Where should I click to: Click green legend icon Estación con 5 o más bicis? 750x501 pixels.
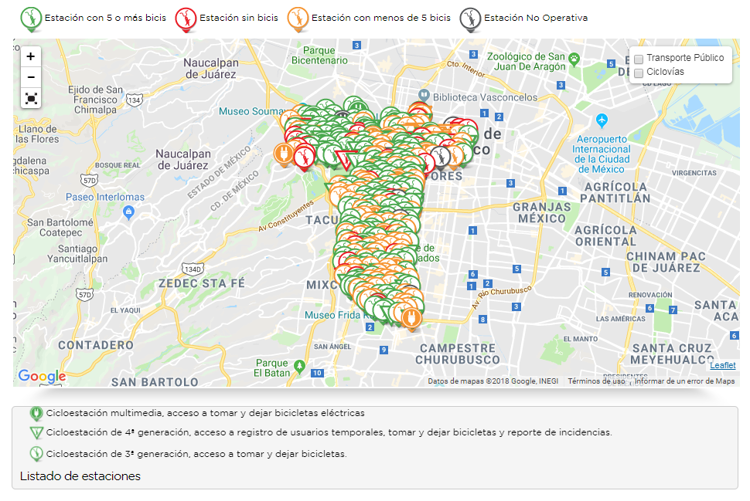pyautogui.click(x=31, y=19)
